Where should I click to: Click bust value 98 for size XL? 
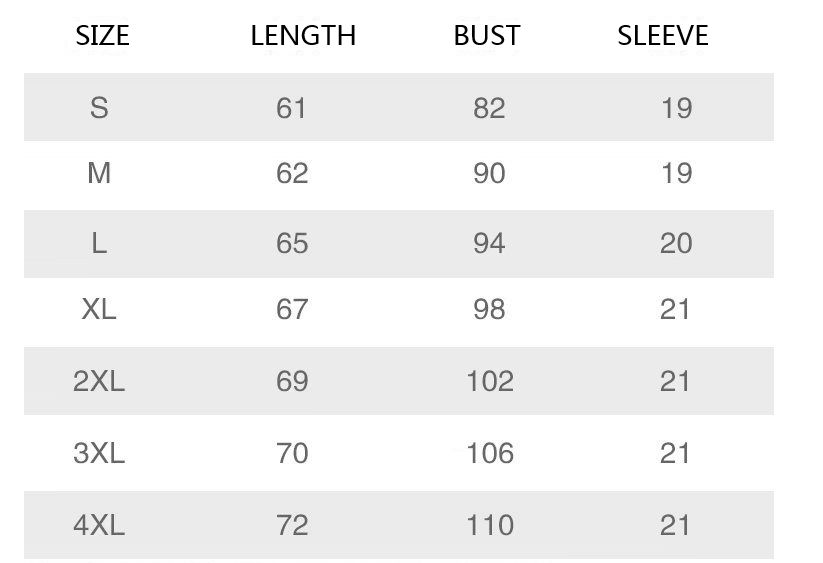pyautogui.click(x=489, y=309)
